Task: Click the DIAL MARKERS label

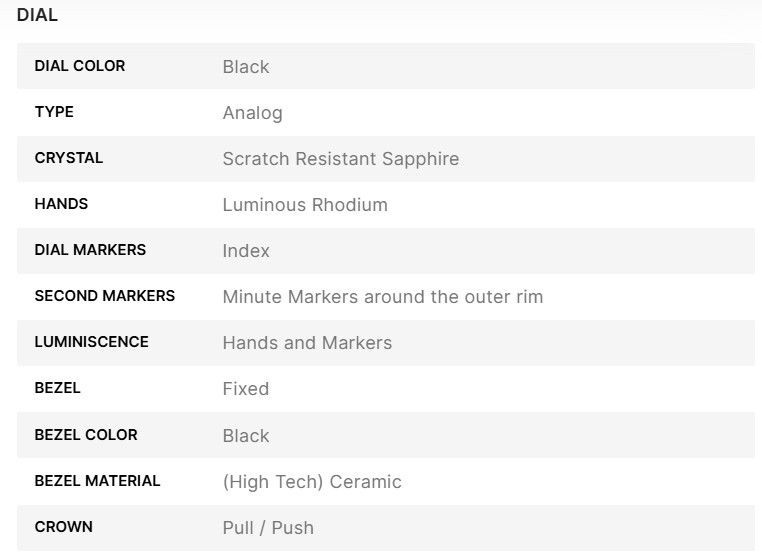Action: (x=90, y=250)
